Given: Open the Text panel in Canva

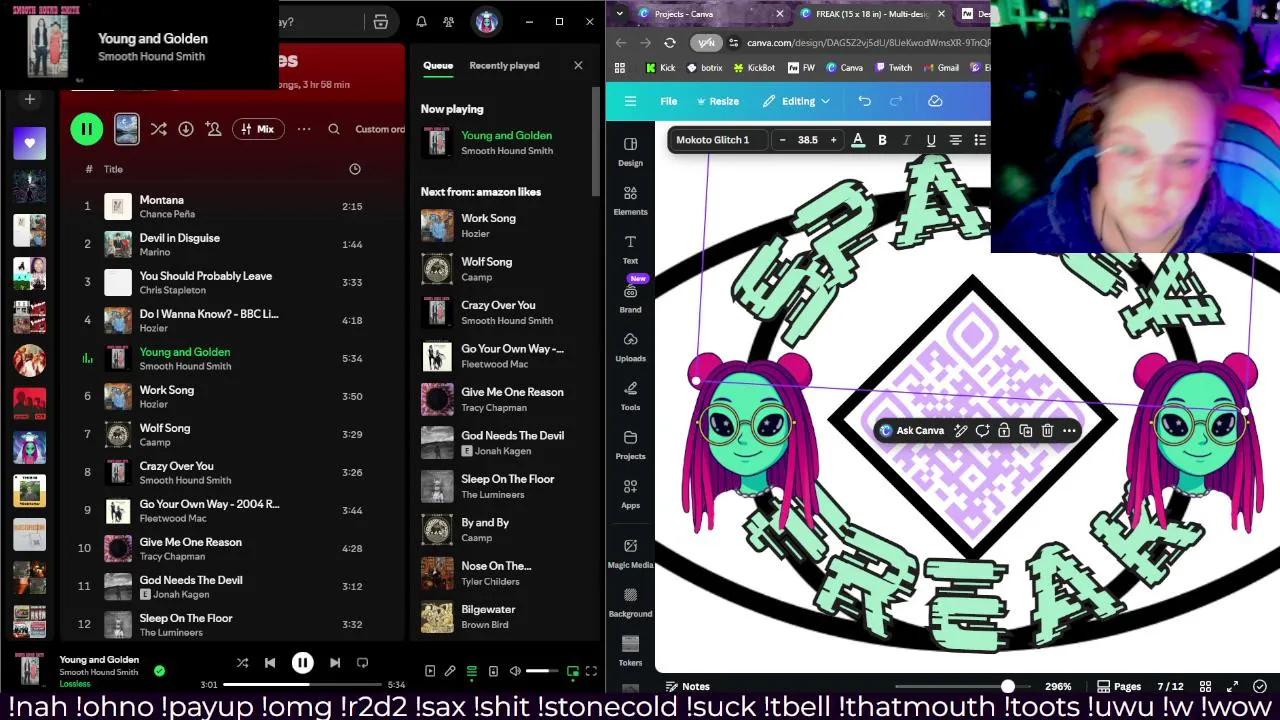Looking at the screenshot, I should coord(630,249).
